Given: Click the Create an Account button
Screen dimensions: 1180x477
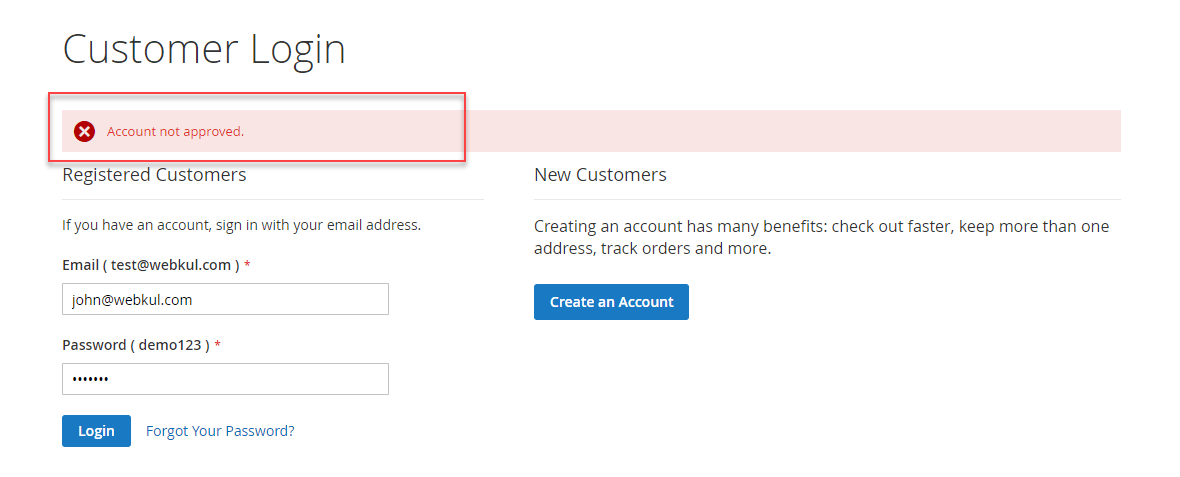Looking at the screenshot, I should pos(611,302).
